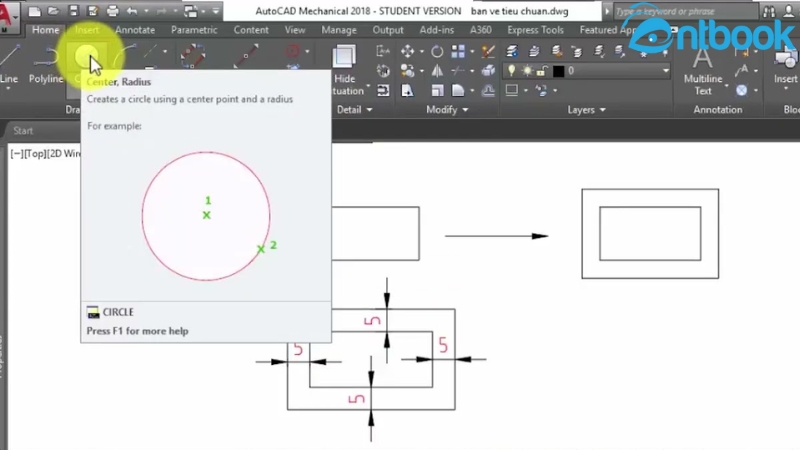Open the Undo history dropdown arrow
The image size is (800, 450).
click(145, 11)
